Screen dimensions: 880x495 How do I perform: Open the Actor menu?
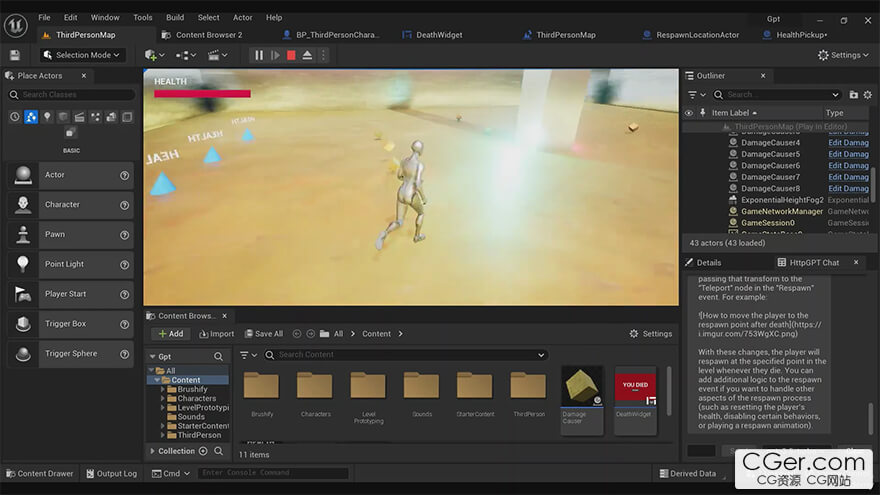242,17
